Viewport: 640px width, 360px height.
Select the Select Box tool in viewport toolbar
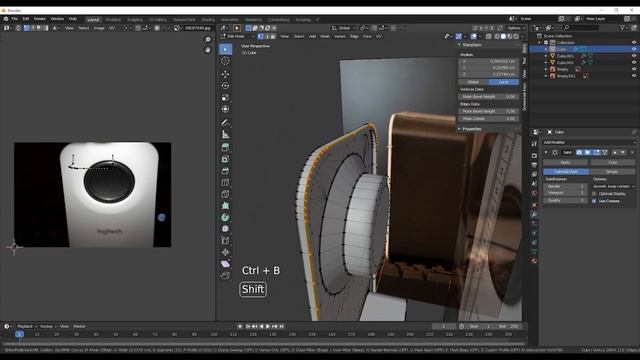225,49
